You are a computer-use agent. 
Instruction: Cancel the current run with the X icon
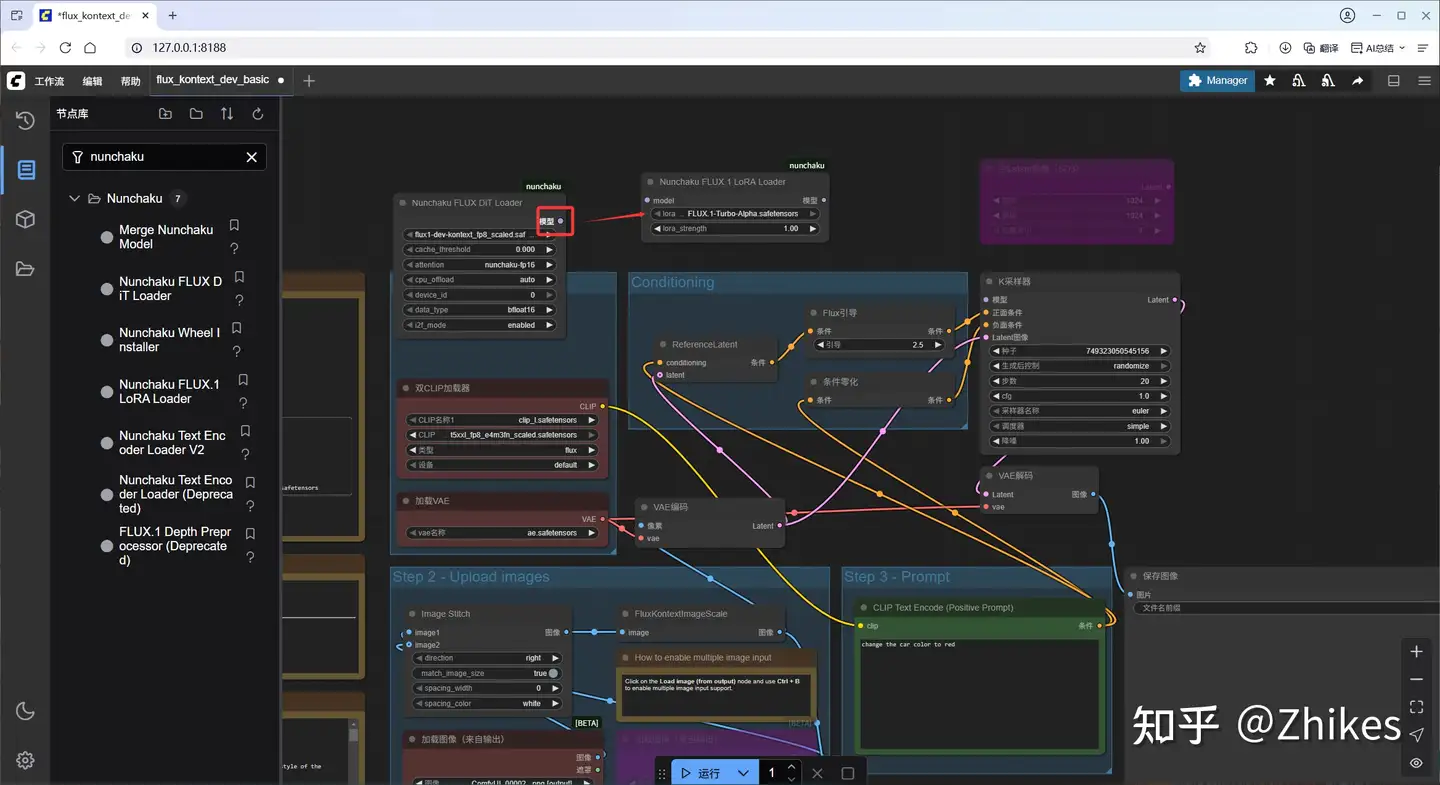817,773
